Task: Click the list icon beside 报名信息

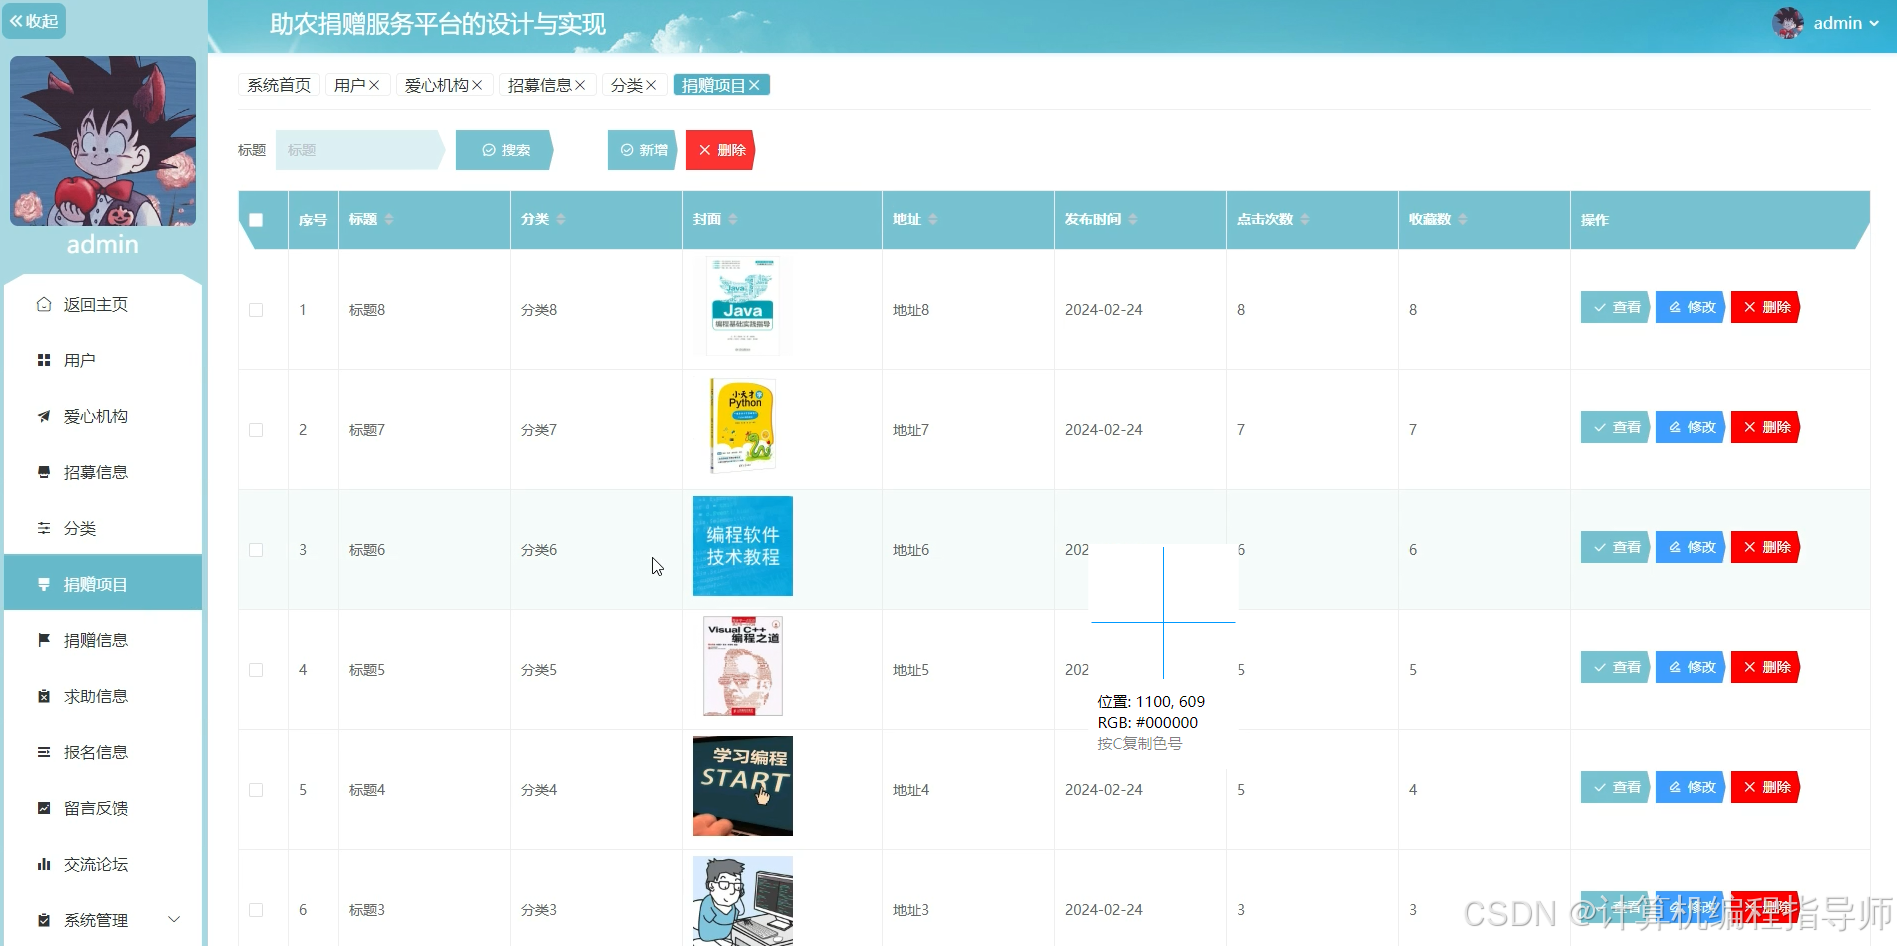Action: coord(44,752)
